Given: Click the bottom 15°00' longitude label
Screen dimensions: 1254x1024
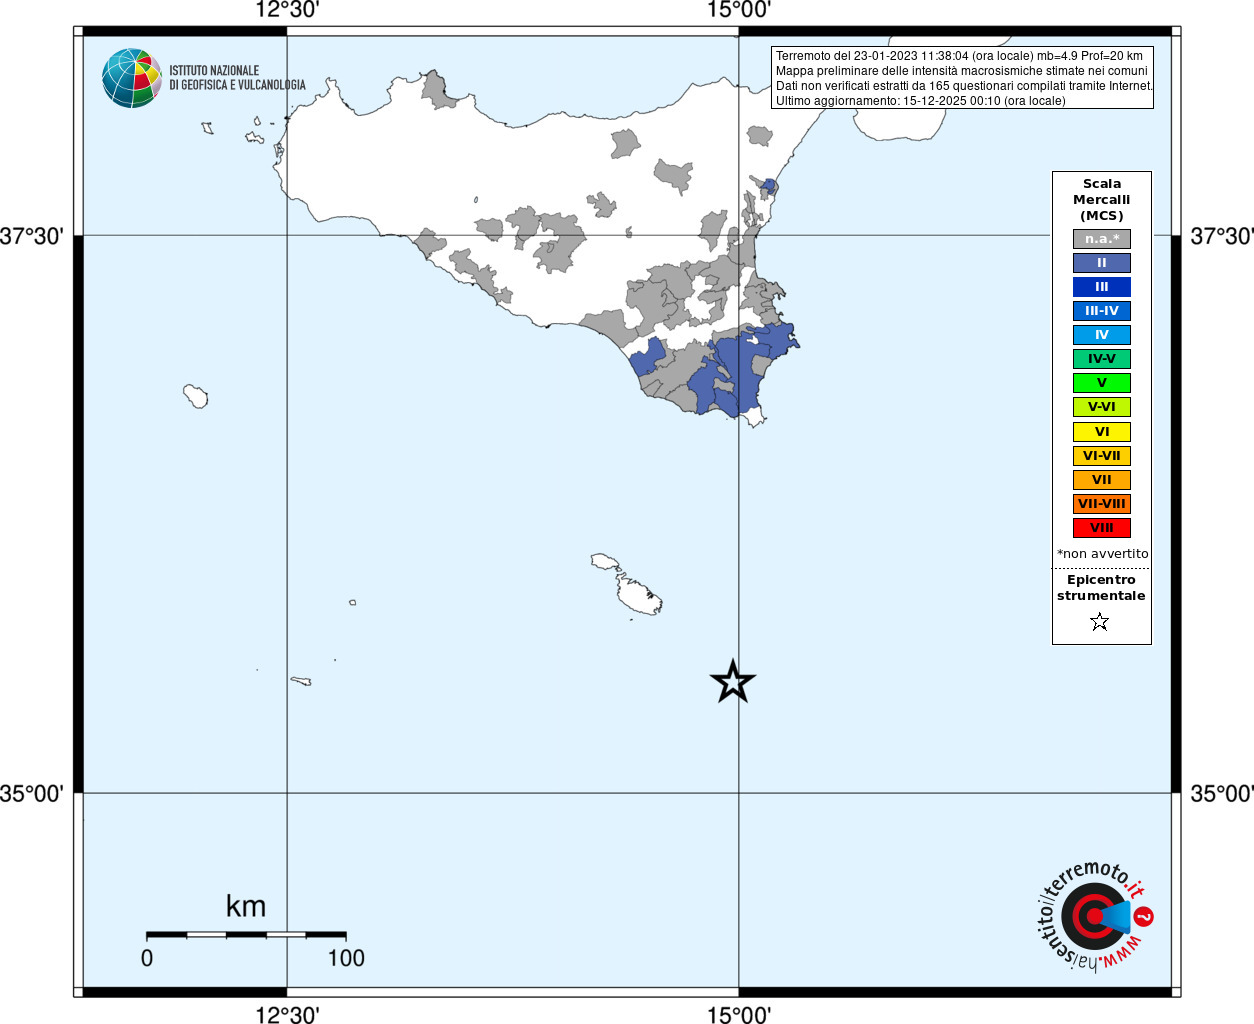Looking at the screenshot, I should click(x=739, y=1015).
